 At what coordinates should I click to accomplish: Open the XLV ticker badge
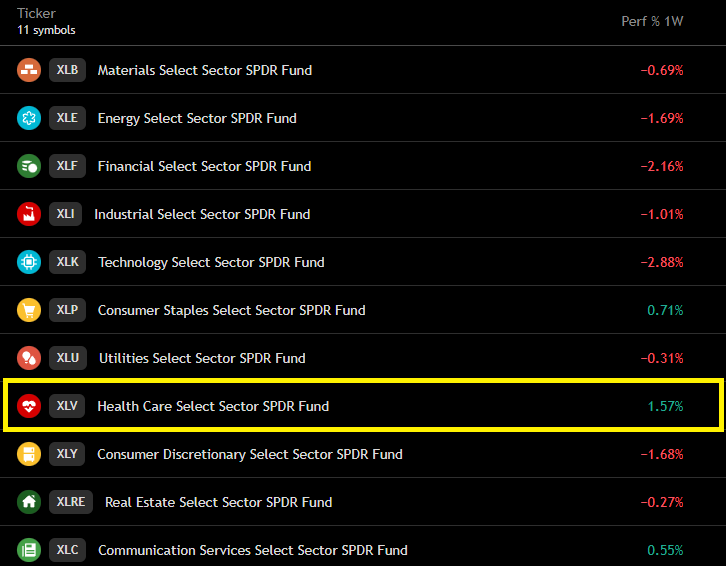coord(67,406)
